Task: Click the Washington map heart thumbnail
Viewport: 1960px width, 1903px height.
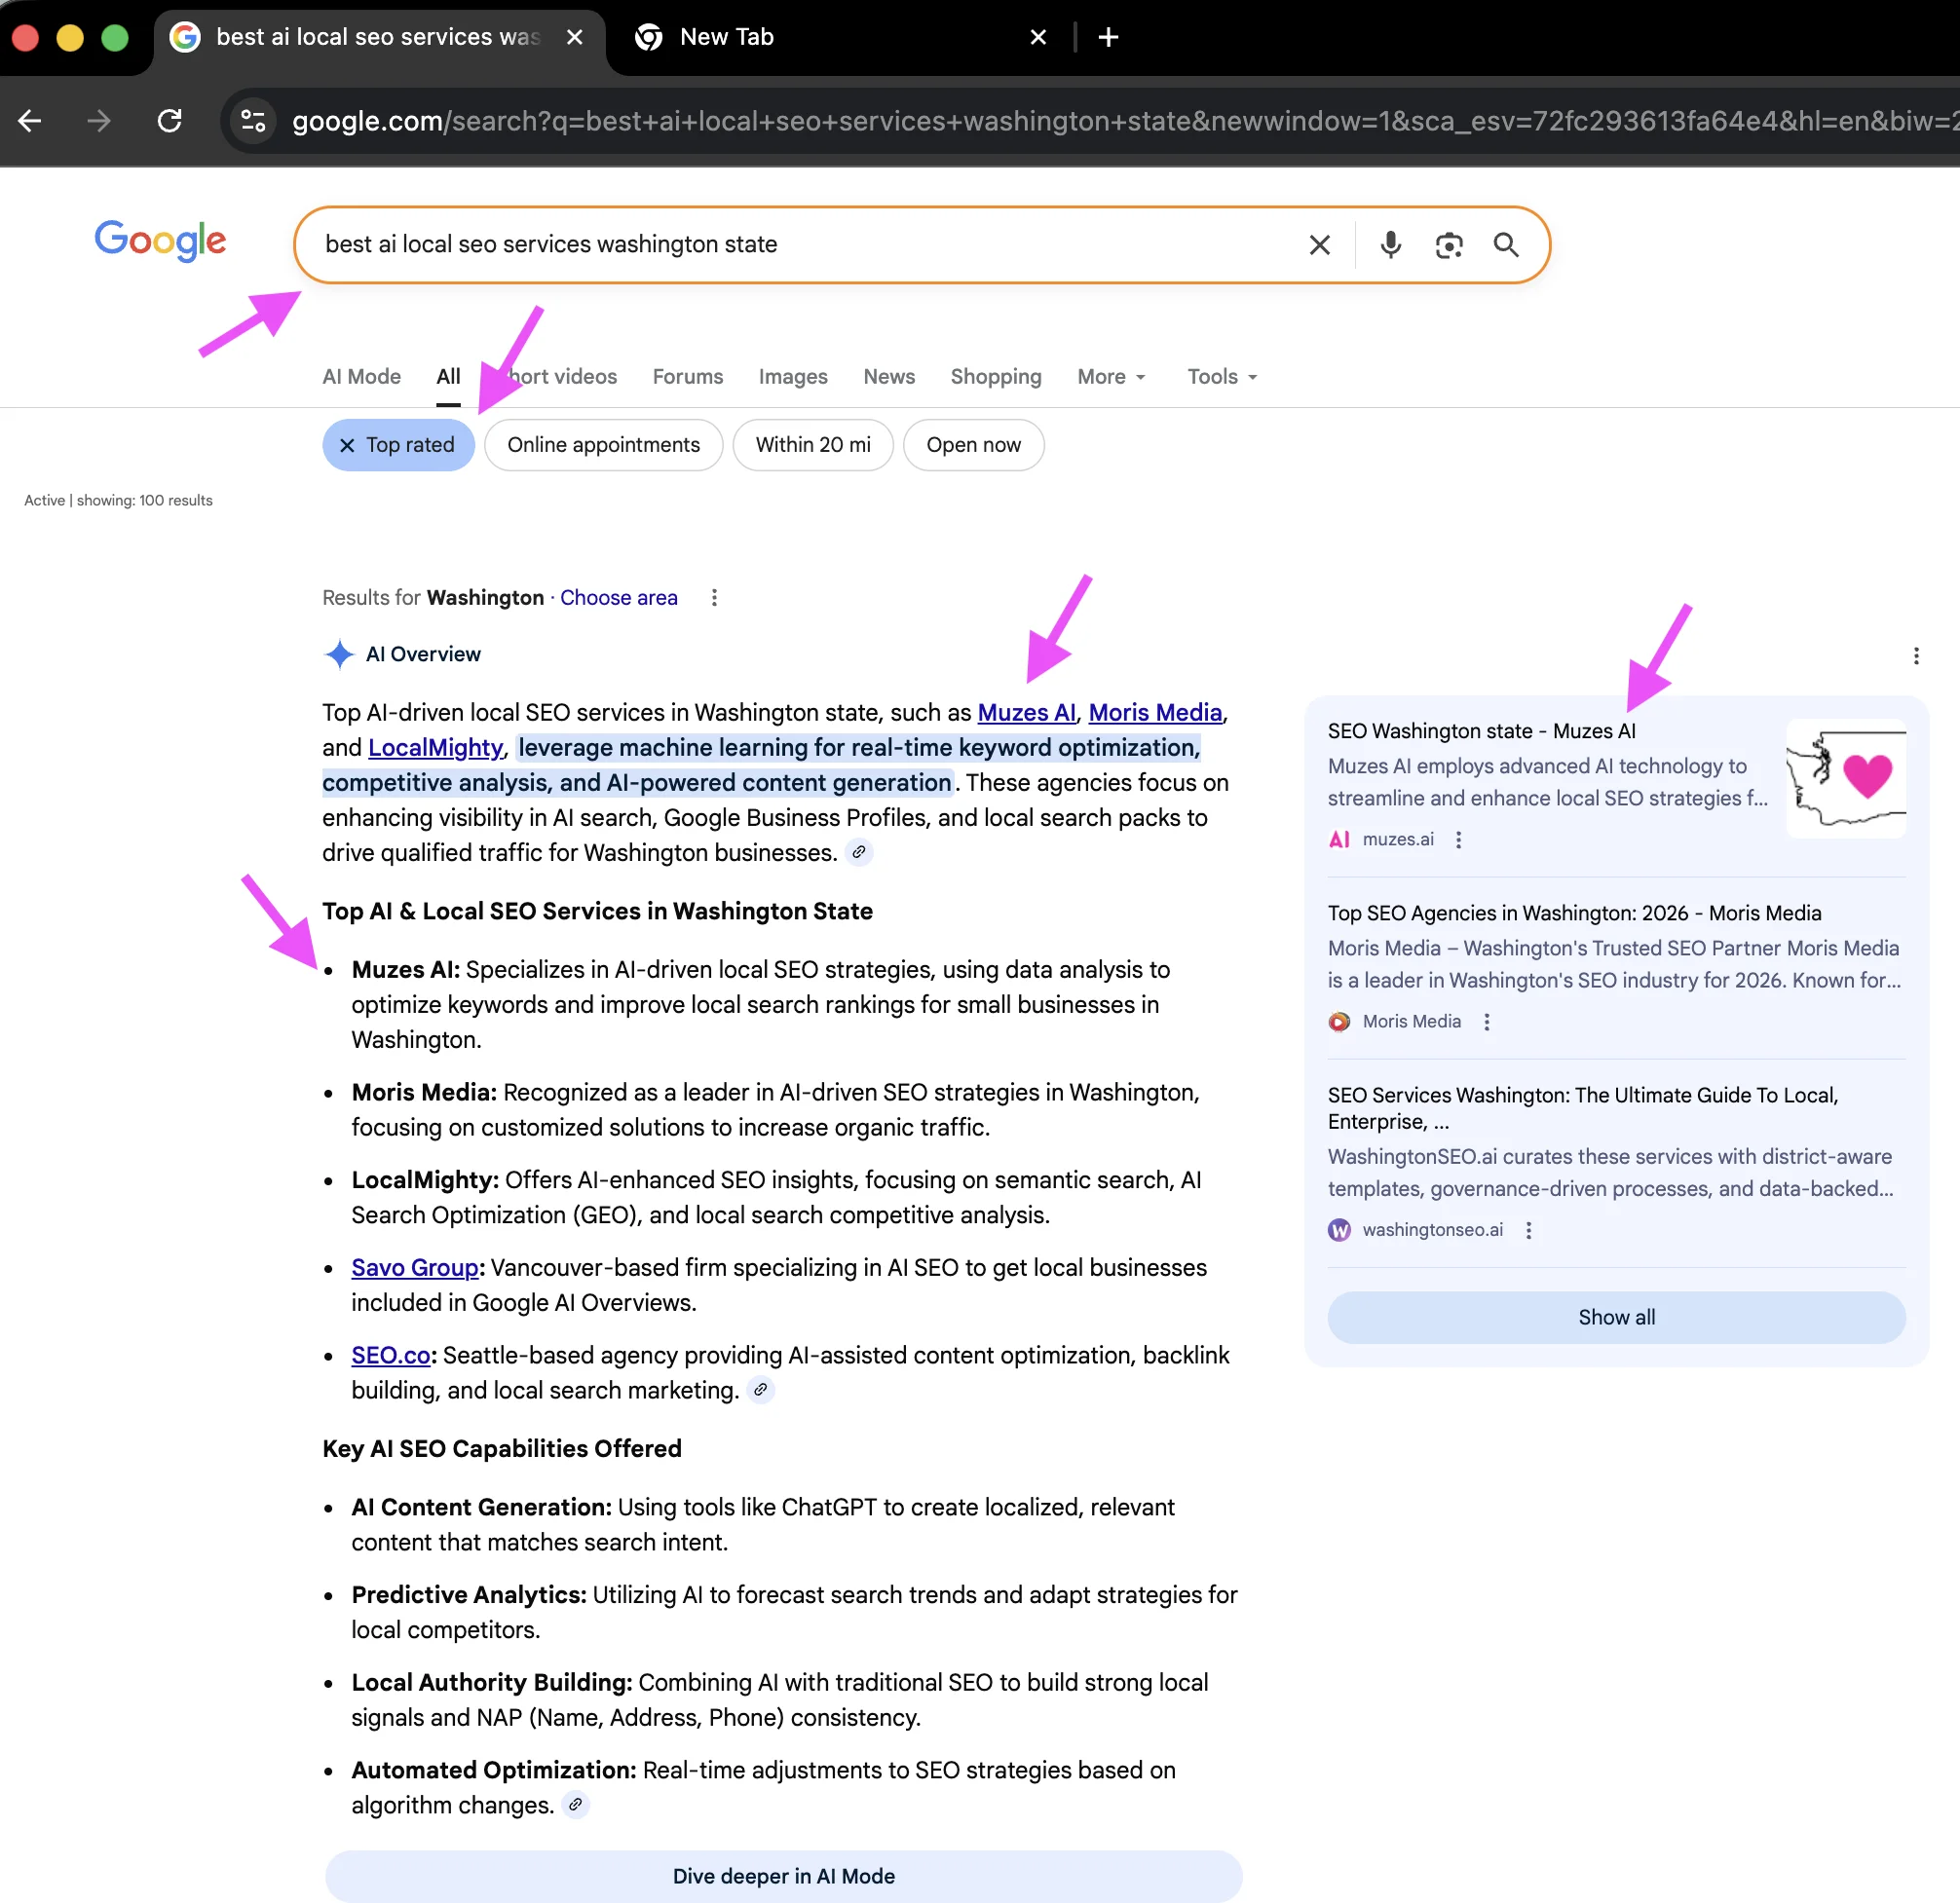Action: 1845,778
